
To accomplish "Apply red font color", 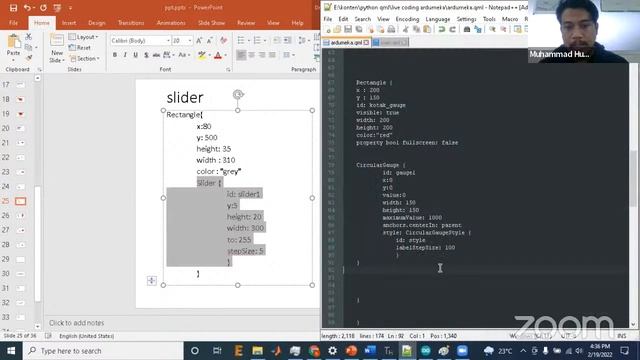I will pos(218,55).
